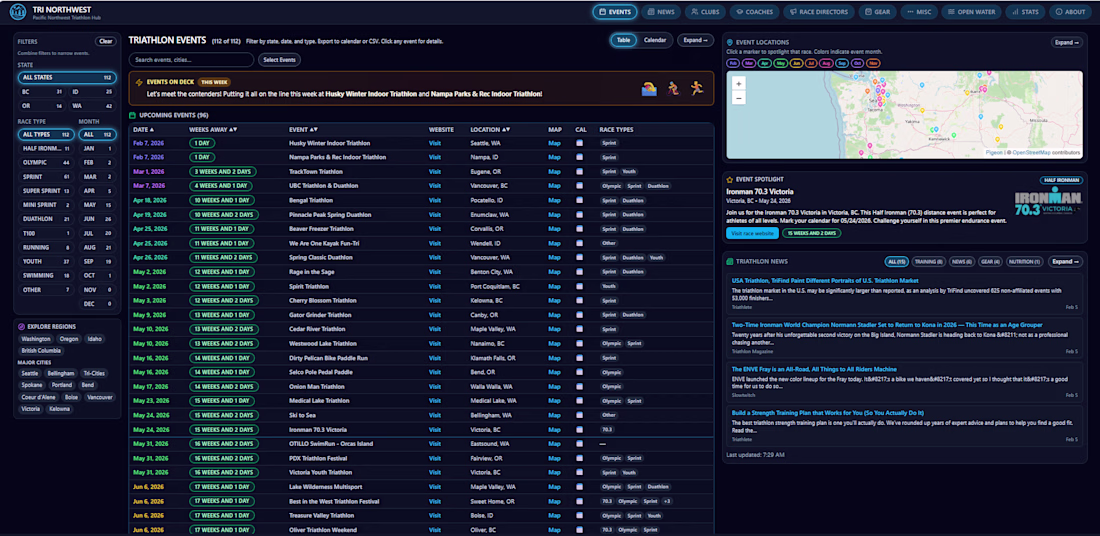Open the Ironman 70.3 Victoria logo image
Viewport: 1100px width, 536px height.
point(1047,203)
